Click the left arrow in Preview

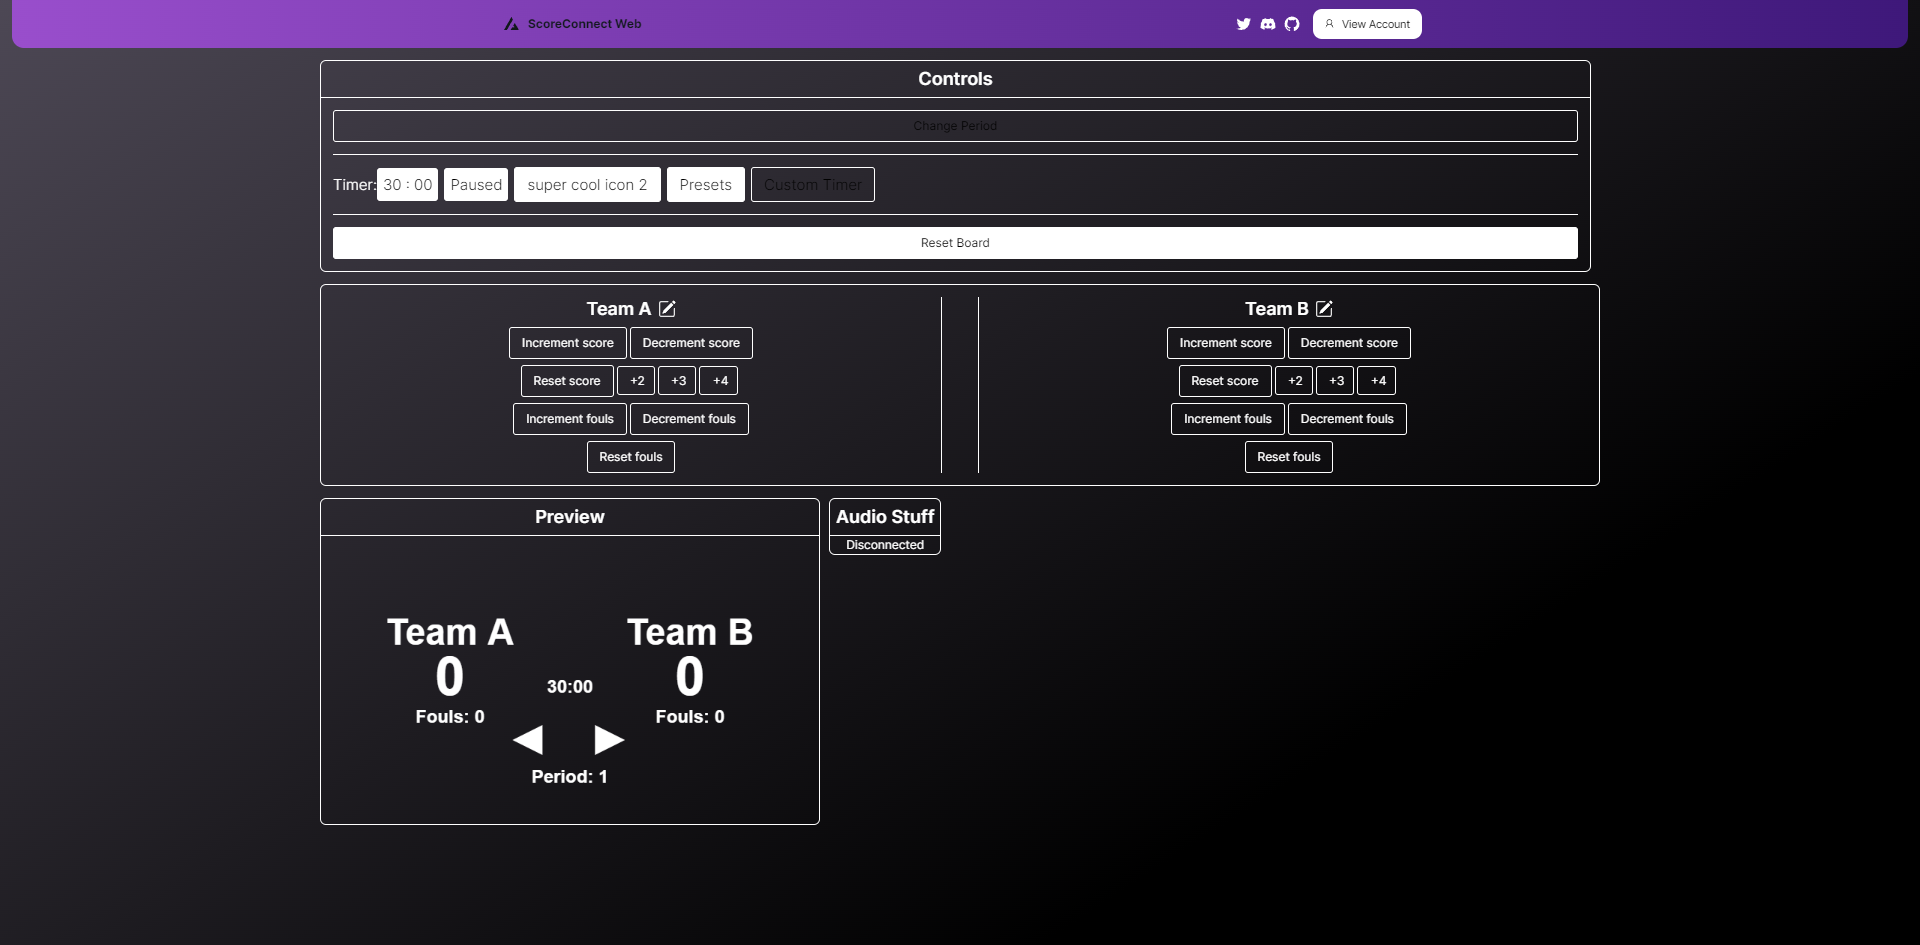pyautogui.click(x=528, y=740)
